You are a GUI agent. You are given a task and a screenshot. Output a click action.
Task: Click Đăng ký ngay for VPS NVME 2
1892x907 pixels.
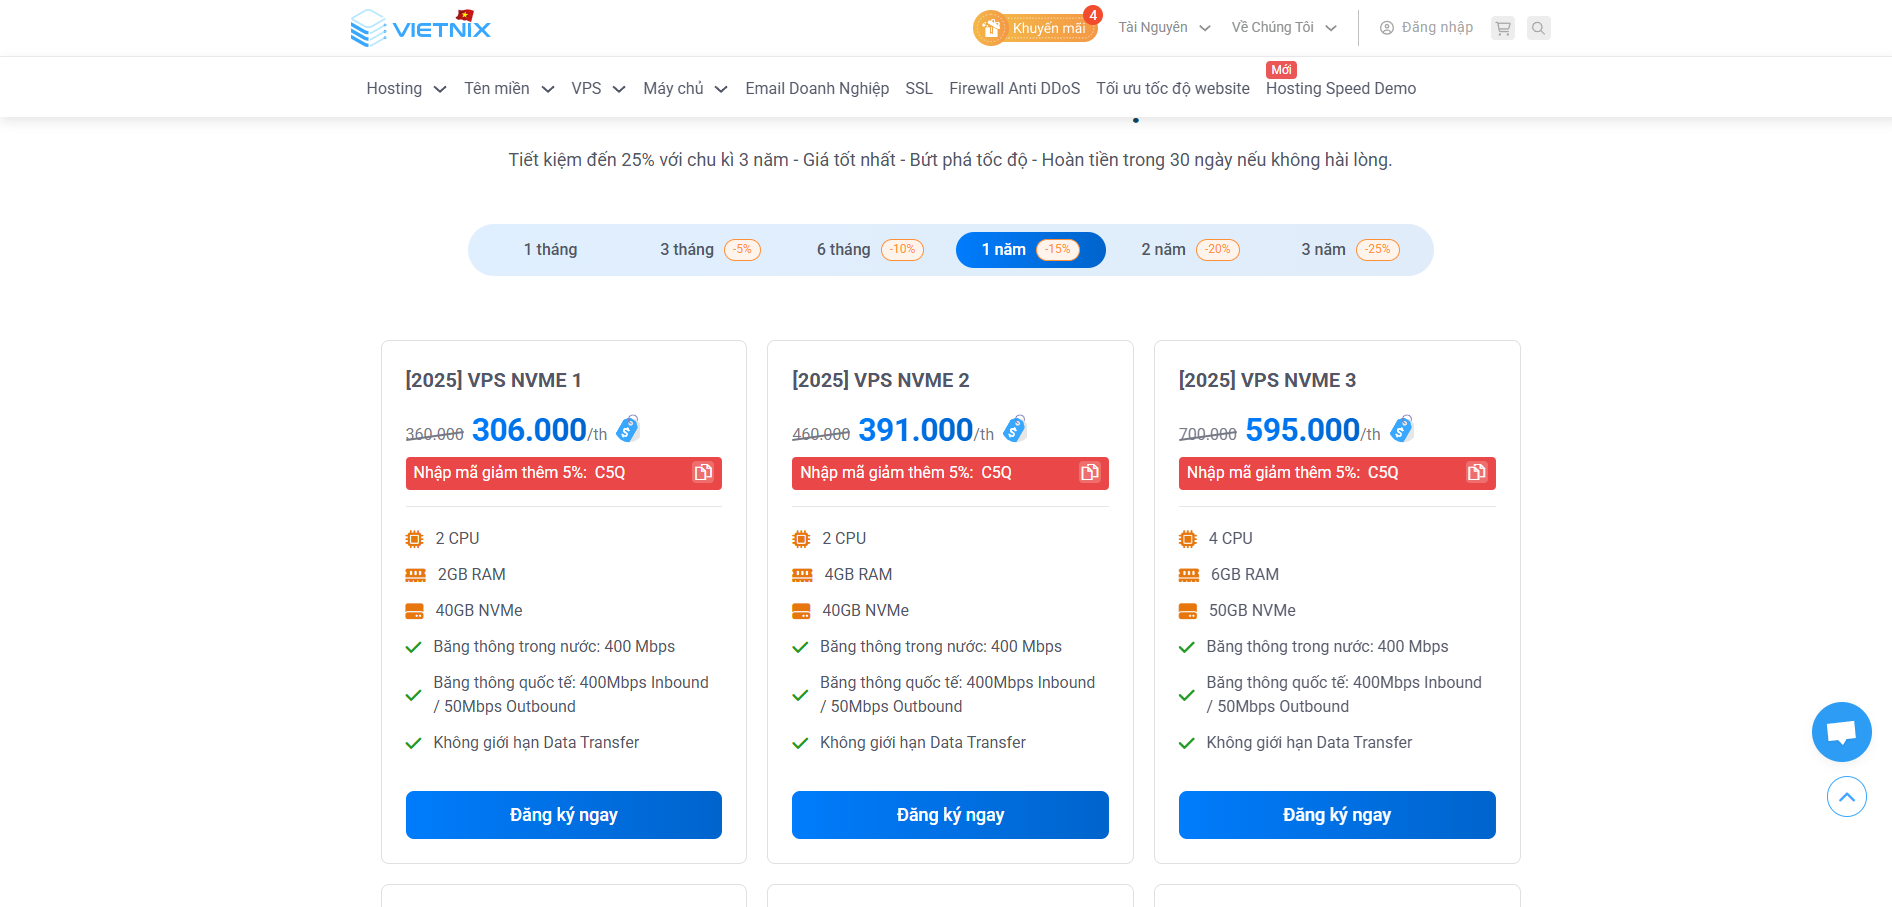coord(950,815)
